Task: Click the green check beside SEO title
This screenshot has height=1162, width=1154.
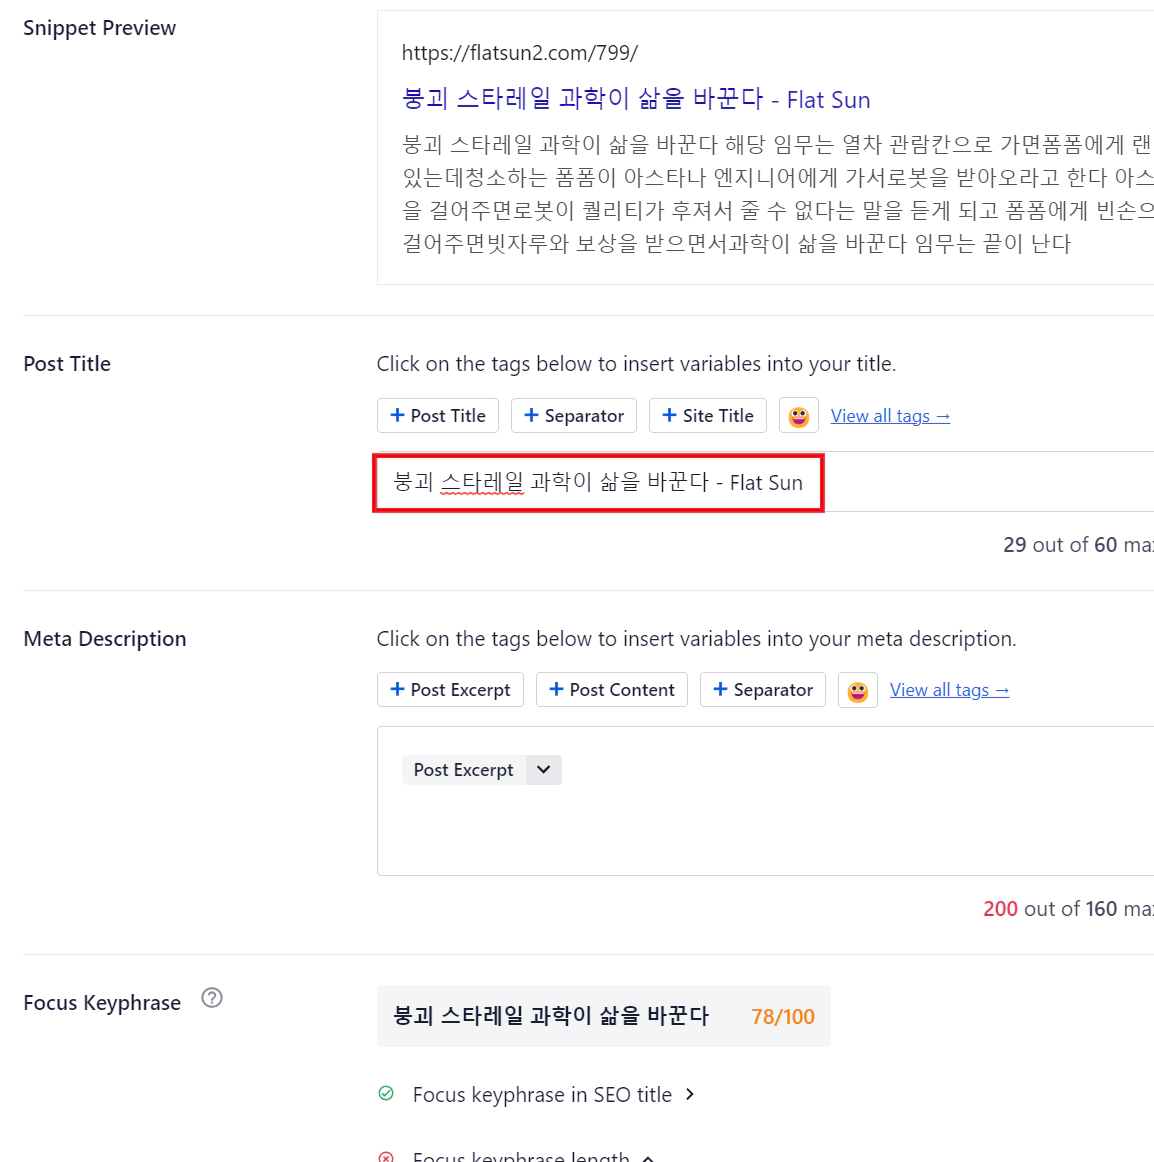Action: click(x=386, y=1094)
